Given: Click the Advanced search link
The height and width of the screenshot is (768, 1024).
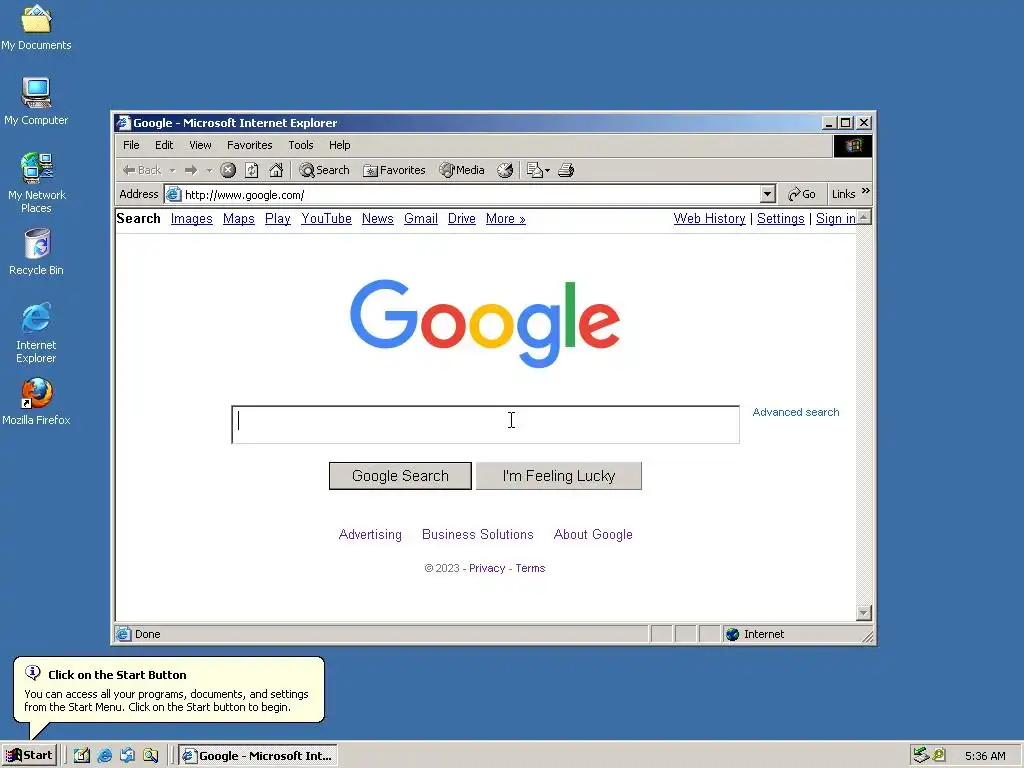Looking at the screenshot, I should [x=795, y=412].
